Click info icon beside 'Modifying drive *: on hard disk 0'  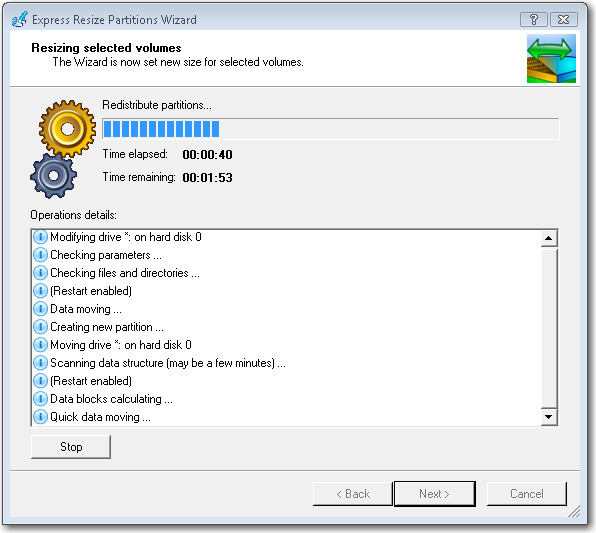[40, 237]
